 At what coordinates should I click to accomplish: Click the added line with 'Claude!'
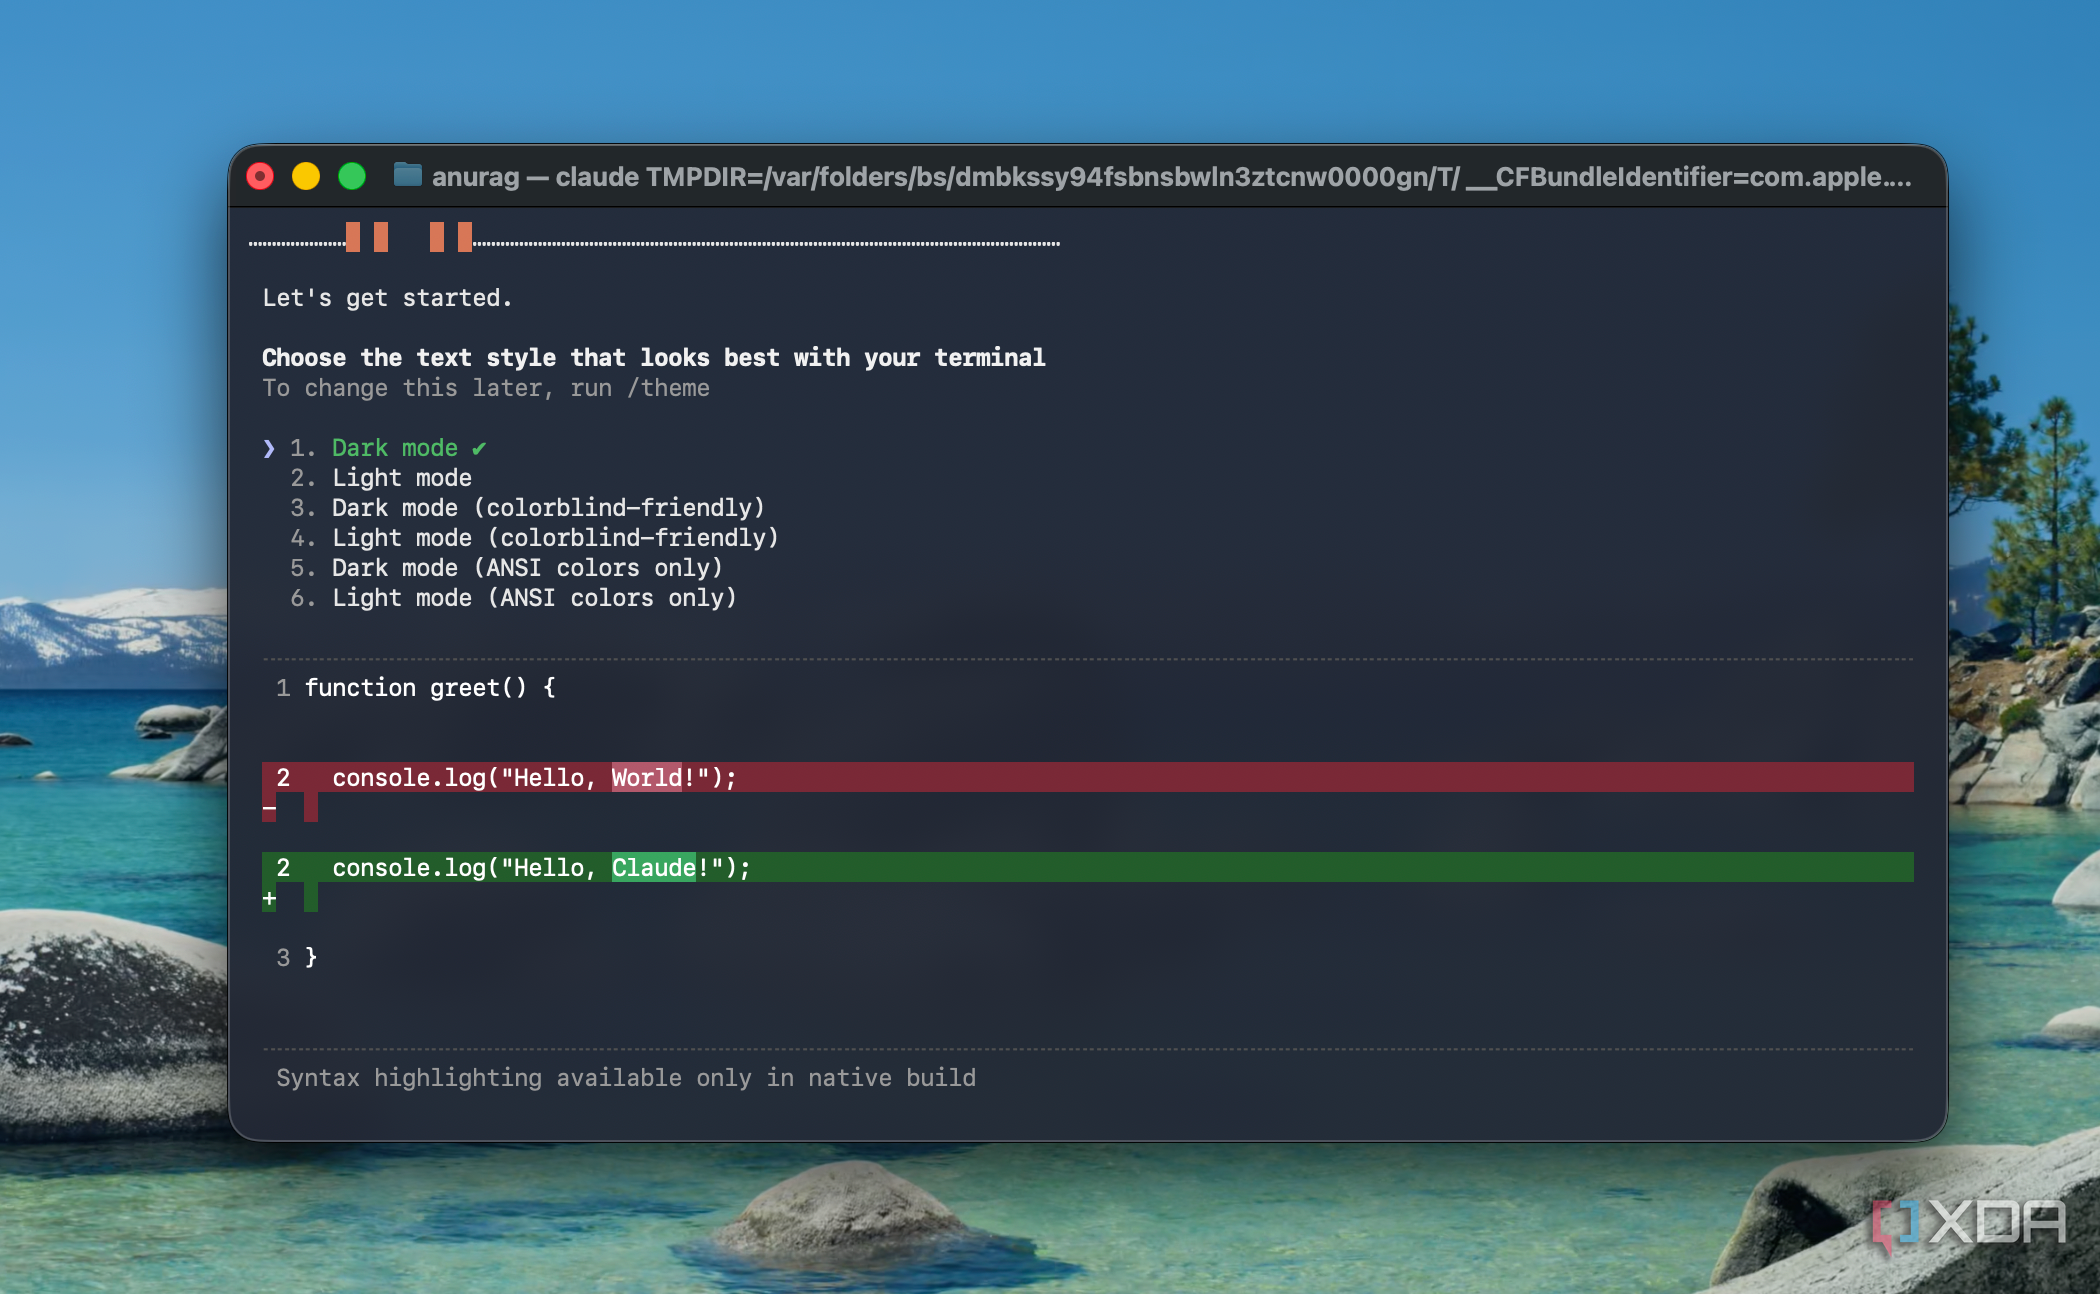[x=1088, y=867]
